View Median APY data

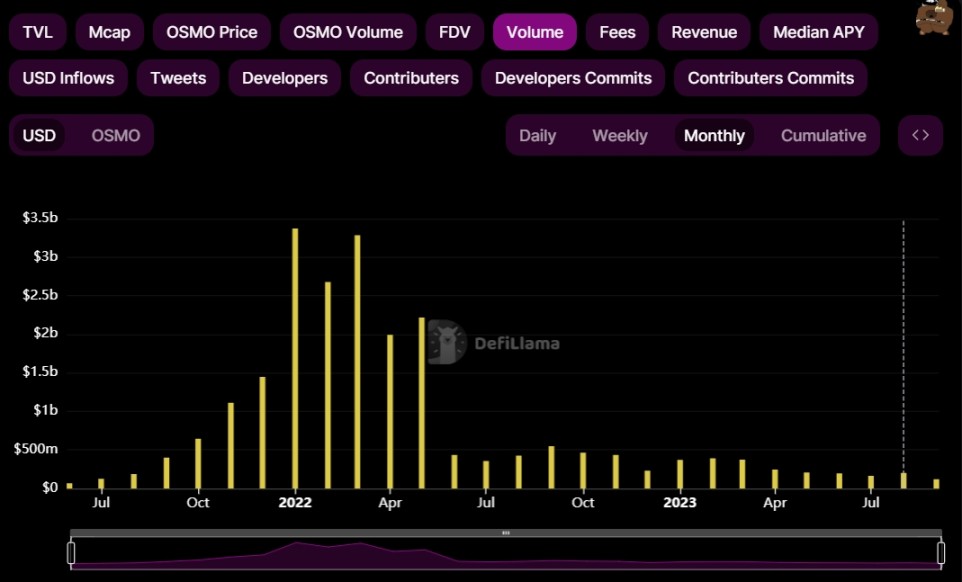(819, 31)
